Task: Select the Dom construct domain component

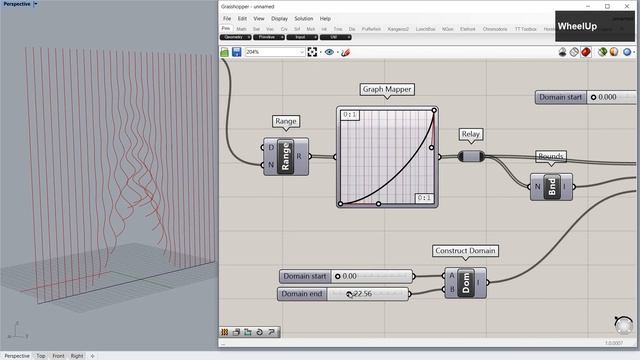Action: (466, 283)
